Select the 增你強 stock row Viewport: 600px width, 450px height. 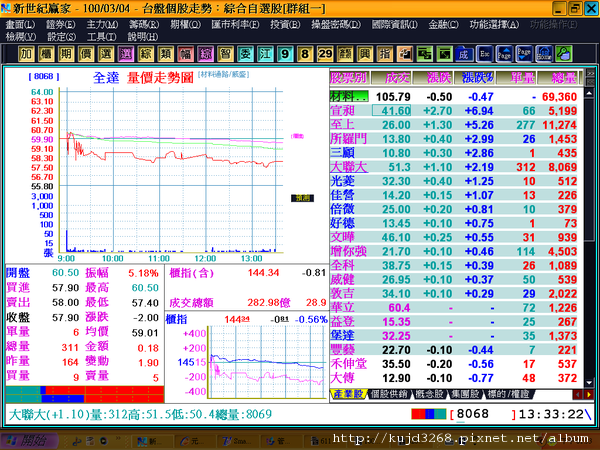[x=454, y=251]
